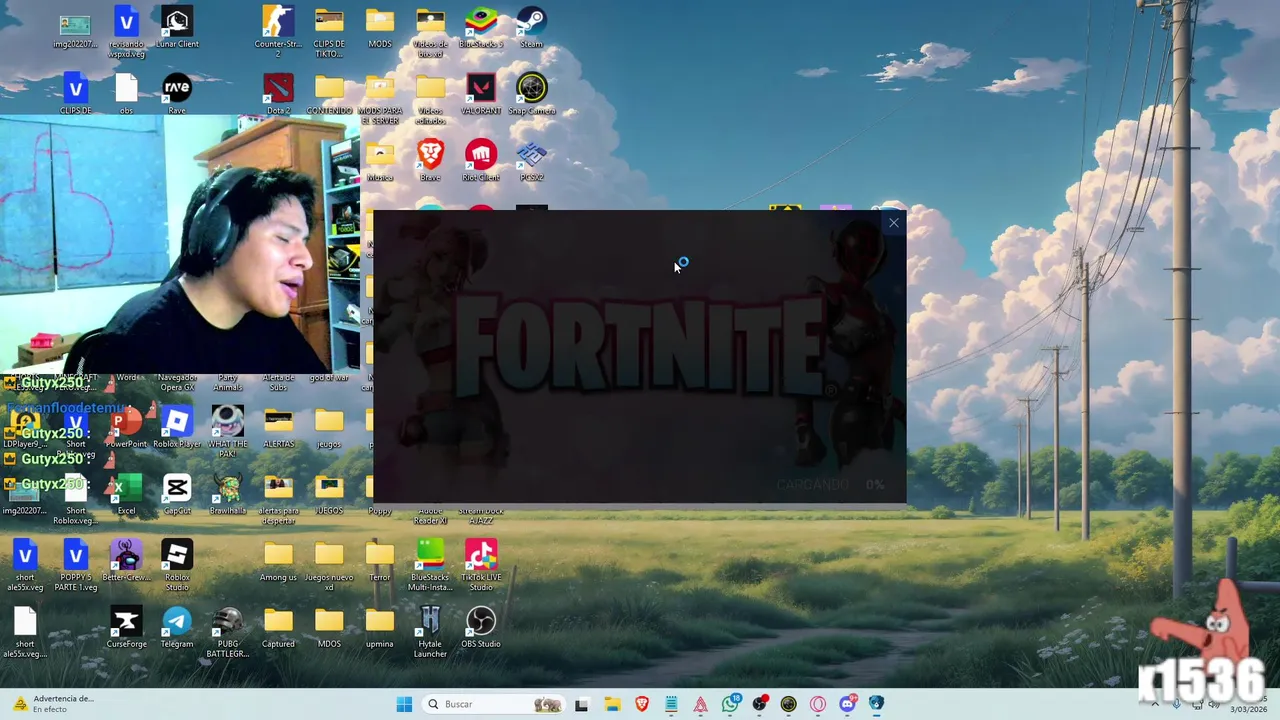Image resolution: width=1280 pixels, height=720 pixels.
Task: Select the CONTENIDO folder
Action: (329, 94)
